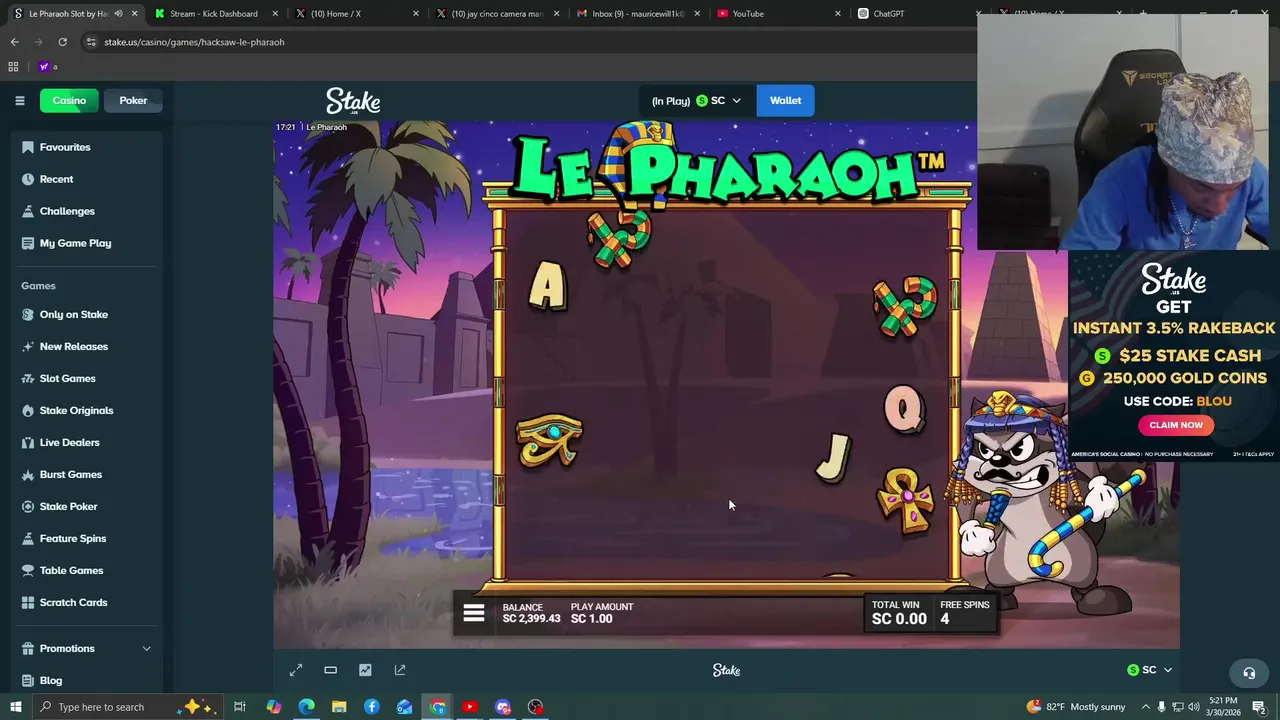Viewport: 1280px width, 720px height.
Task: Click the Balance SC 2,399.43 readout
Action: 531,613
